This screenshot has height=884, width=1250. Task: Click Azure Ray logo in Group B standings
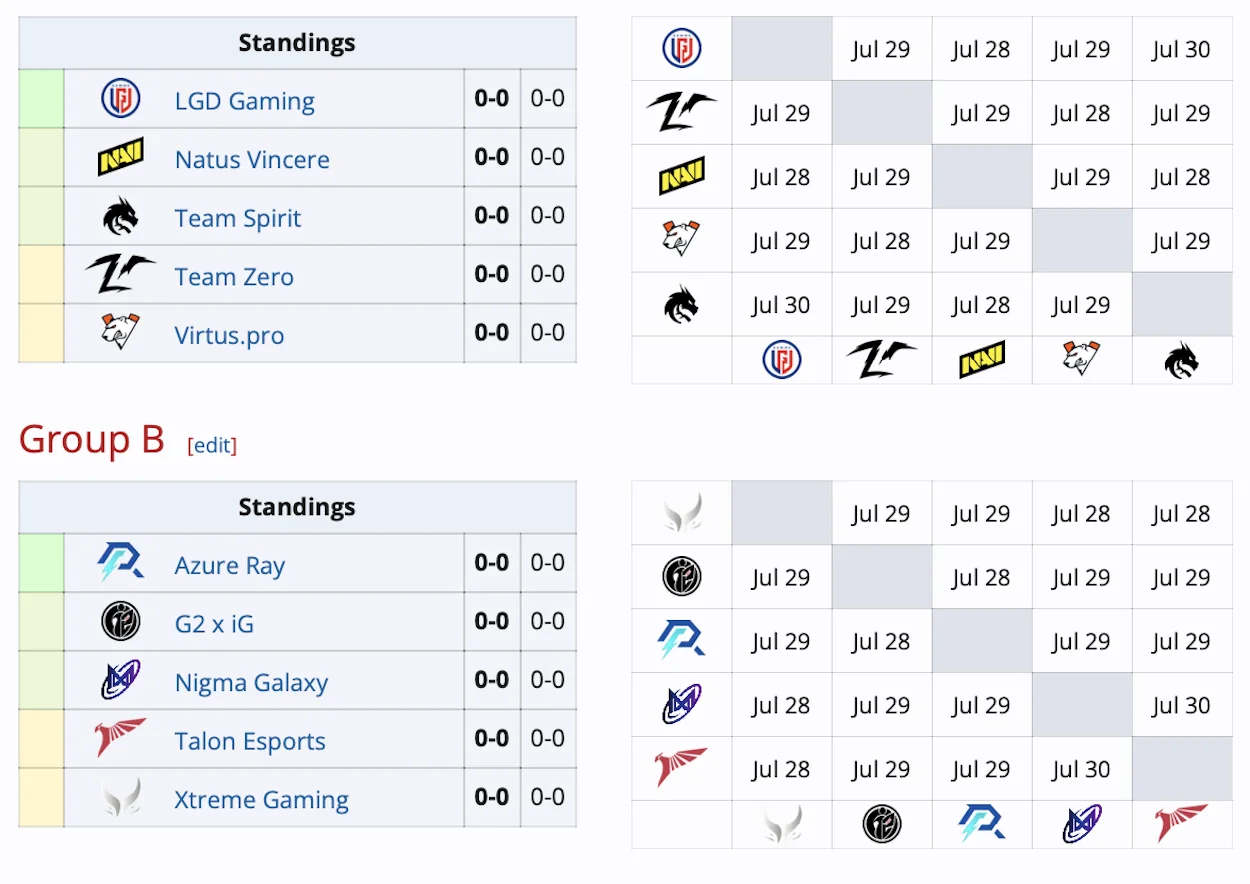click(x=120, y=563)
